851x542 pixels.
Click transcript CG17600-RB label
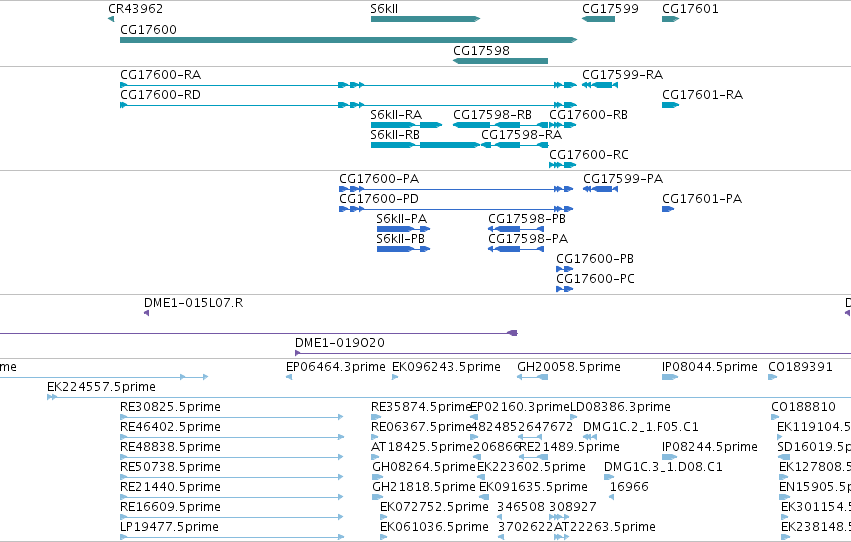[588, 114]
